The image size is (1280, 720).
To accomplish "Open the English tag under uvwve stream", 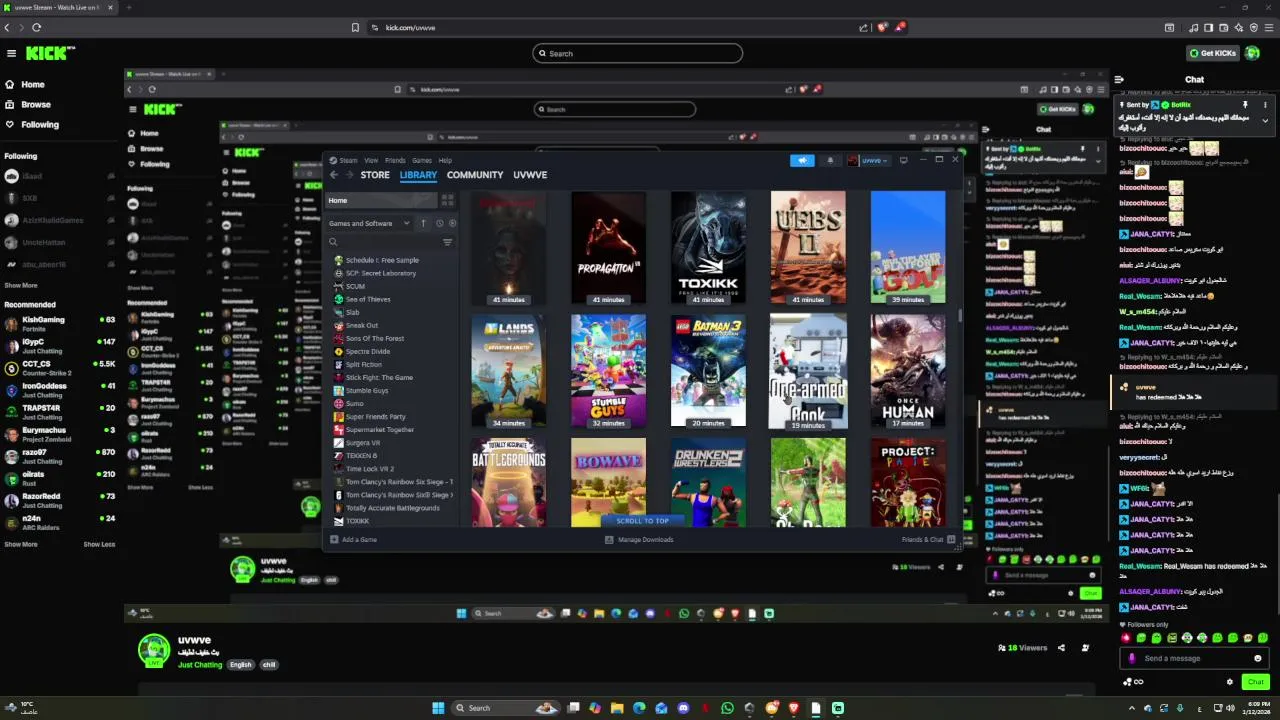I will (241, 665).
